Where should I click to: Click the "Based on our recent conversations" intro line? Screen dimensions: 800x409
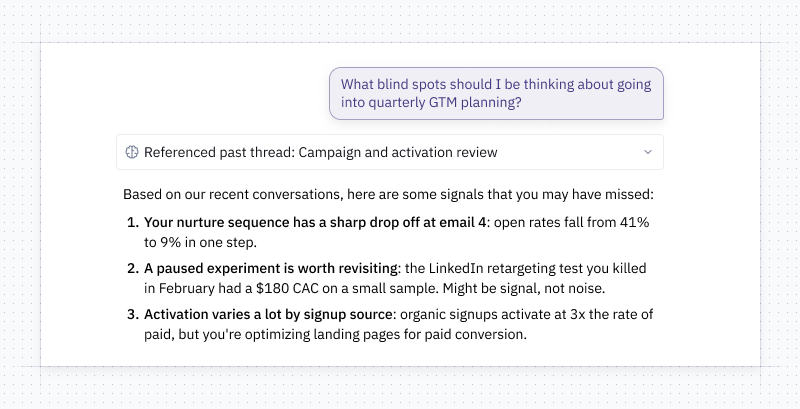(388, 193)
